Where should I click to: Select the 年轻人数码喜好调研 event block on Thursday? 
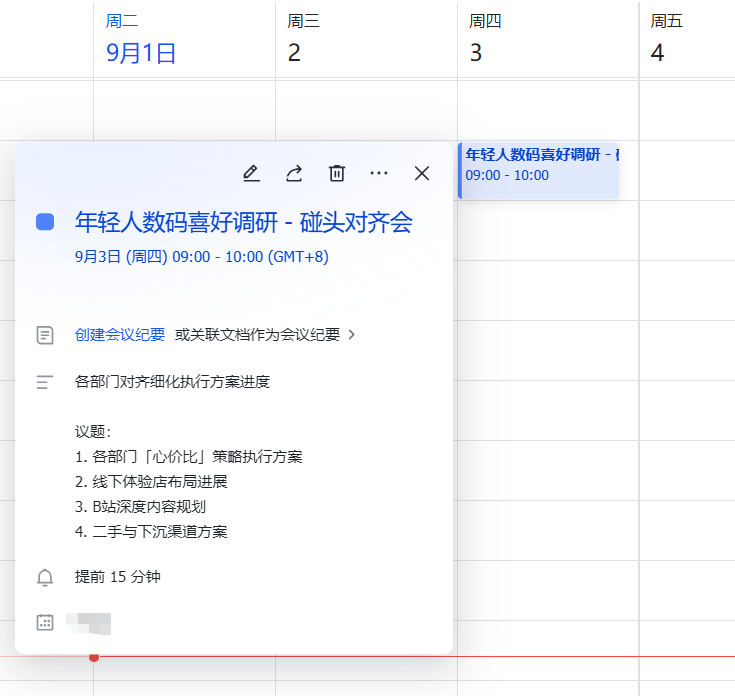(539, 171)
